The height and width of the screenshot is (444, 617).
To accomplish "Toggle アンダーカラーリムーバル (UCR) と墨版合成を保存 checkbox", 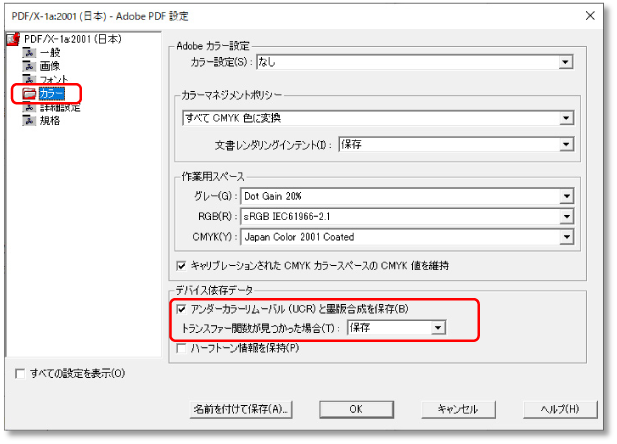I will 181,309.
